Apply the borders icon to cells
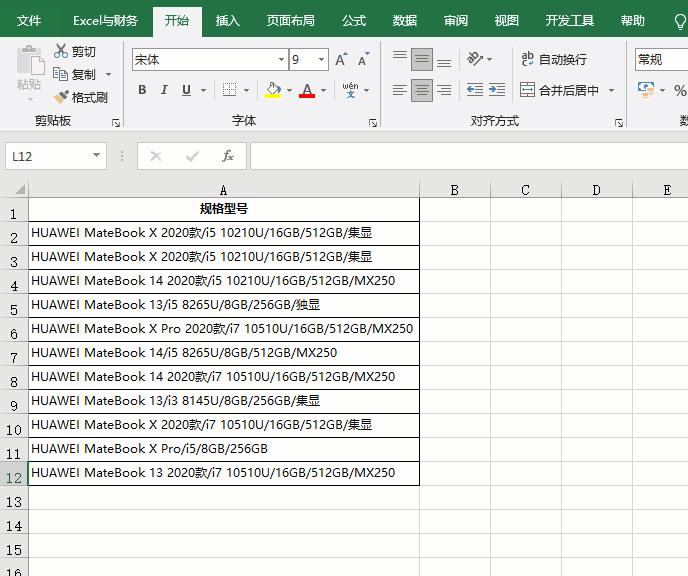The height and width of the screenshot is (576, 688). 229,90
